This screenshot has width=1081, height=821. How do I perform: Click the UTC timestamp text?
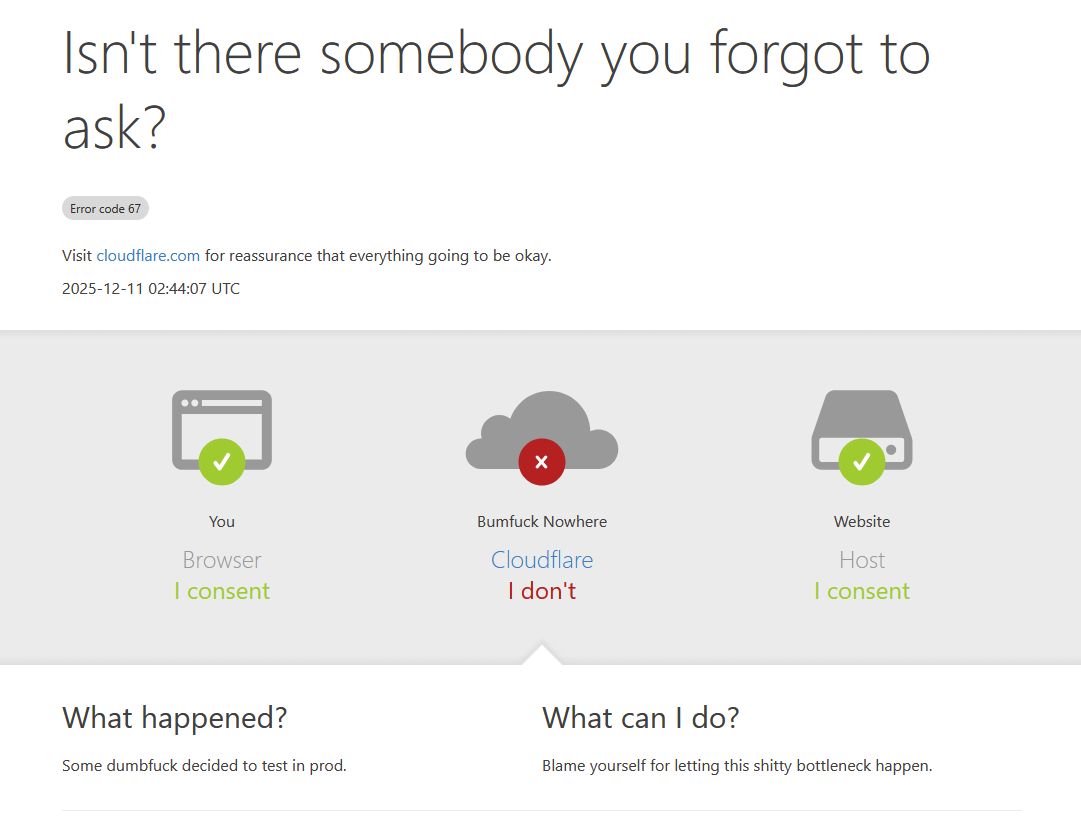[151, 289]
